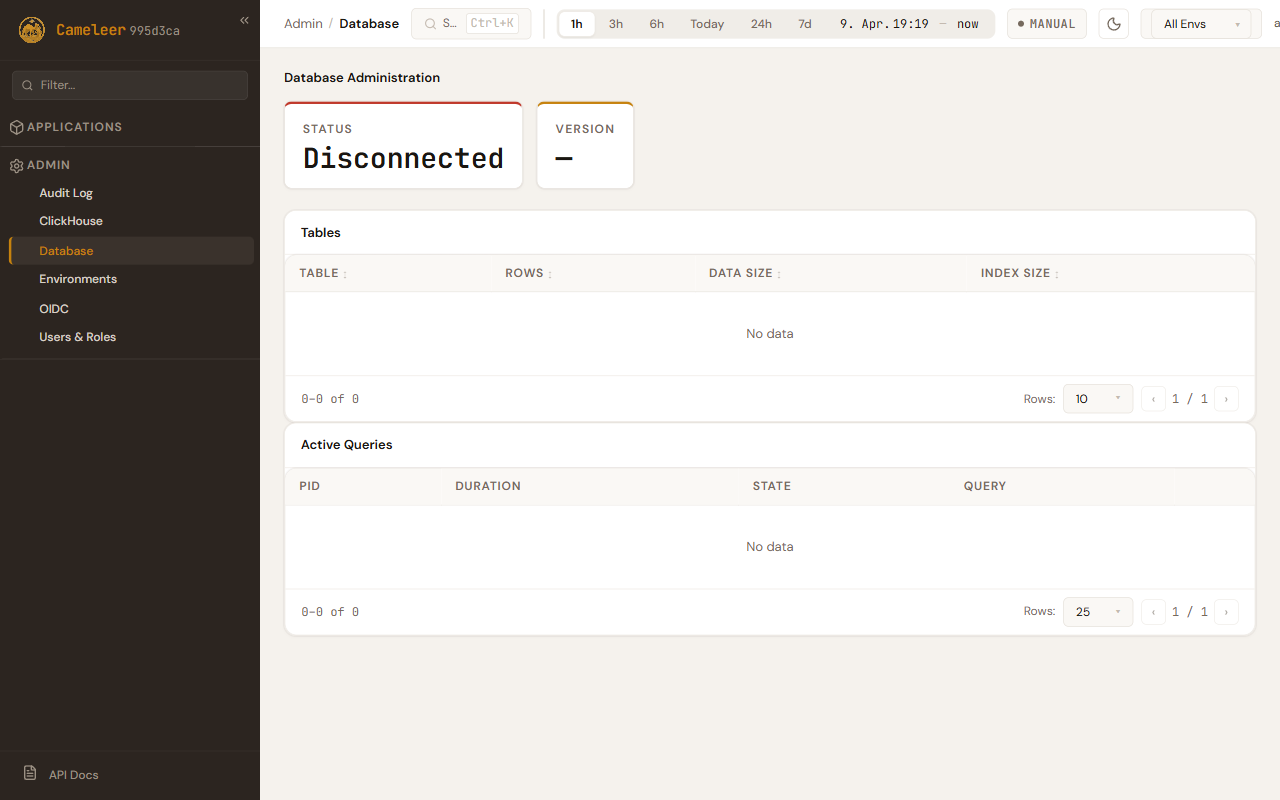Select the Today time range button

click(x=707, y=24)
